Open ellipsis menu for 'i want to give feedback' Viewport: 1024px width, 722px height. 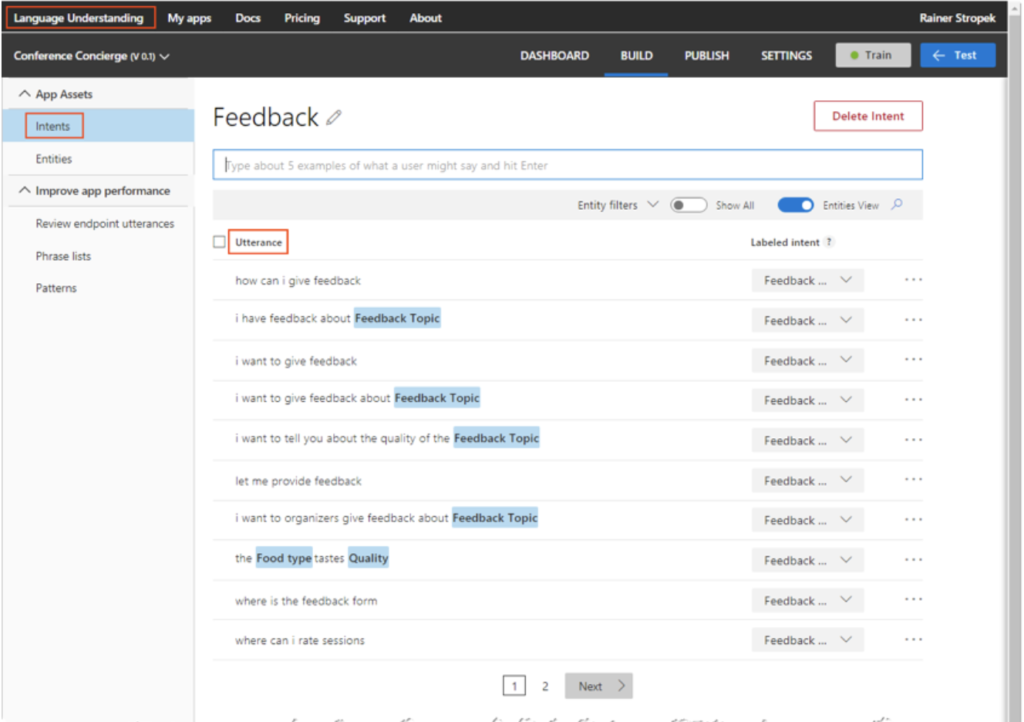(912, 360)
